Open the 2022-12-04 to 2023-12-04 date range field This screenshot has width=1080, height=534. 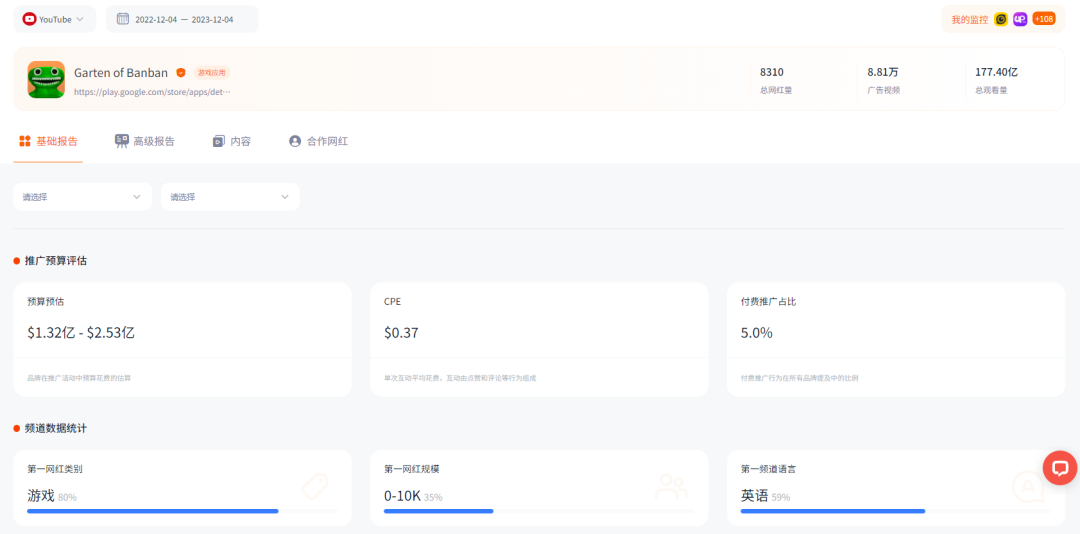(x=182, y=19)
